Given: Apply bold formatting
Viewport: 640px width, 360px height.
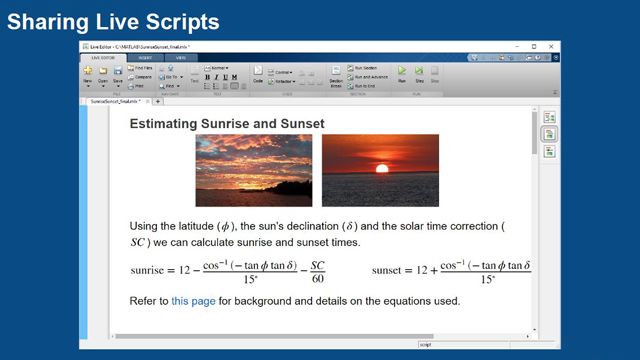Looking at the screenshot, I should 207,77.
